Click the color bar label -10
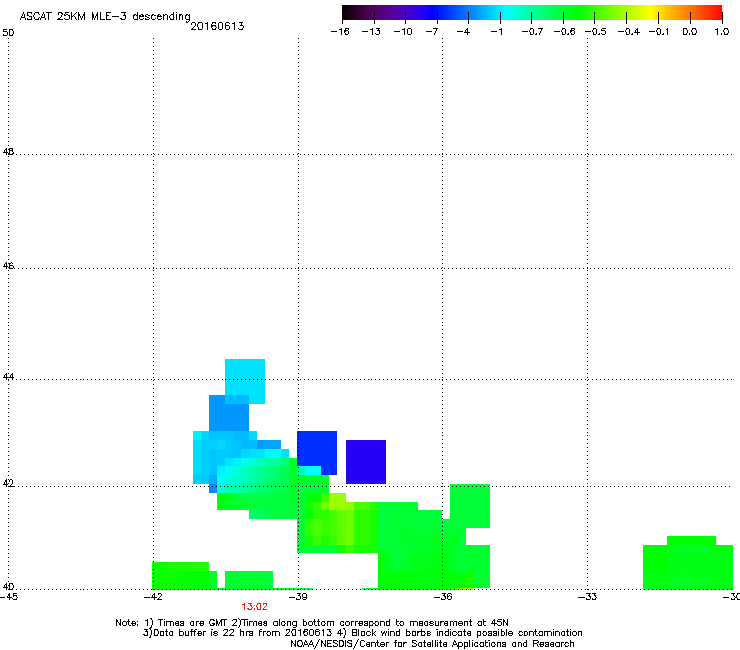Viewport: 740px width, 650px height. [x=403, y=32]
